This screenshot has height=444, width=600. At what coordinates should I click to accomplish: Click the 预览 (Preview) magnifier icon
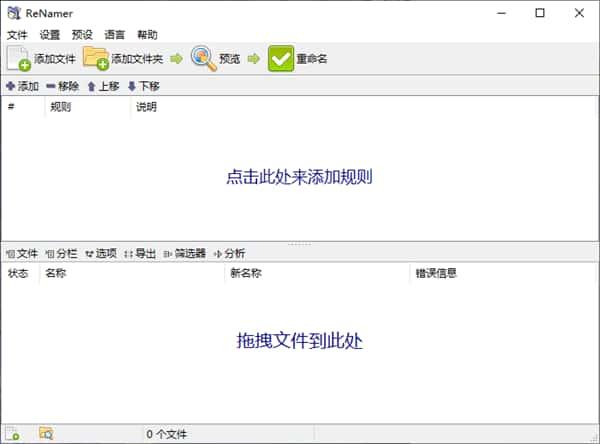pos(203,59)
